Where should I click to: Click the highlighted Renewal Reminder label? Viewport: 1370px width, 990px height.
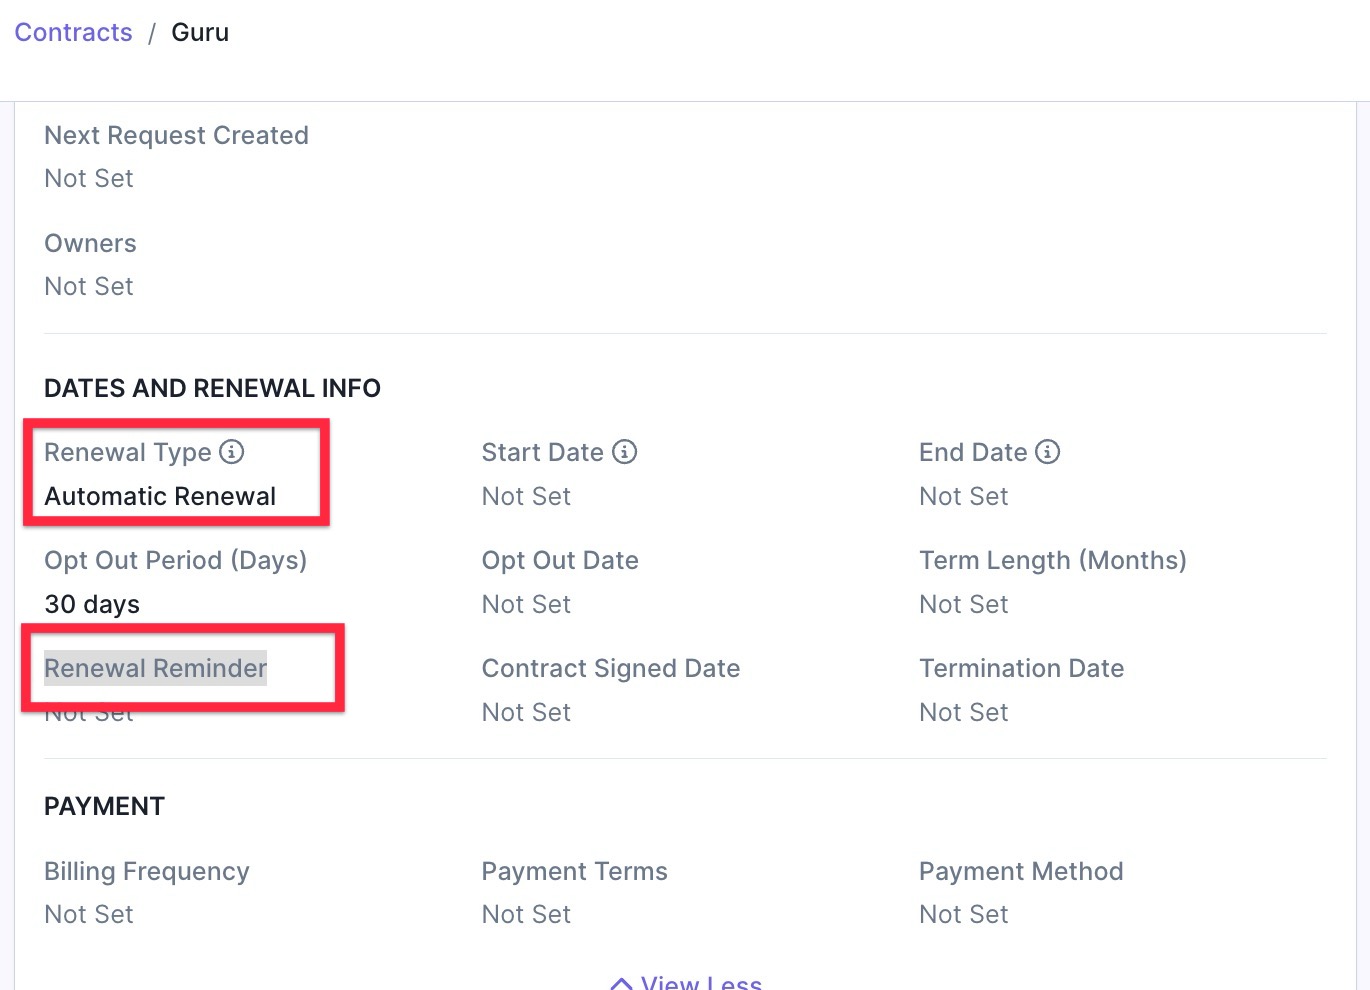click(x=155, y=668)
